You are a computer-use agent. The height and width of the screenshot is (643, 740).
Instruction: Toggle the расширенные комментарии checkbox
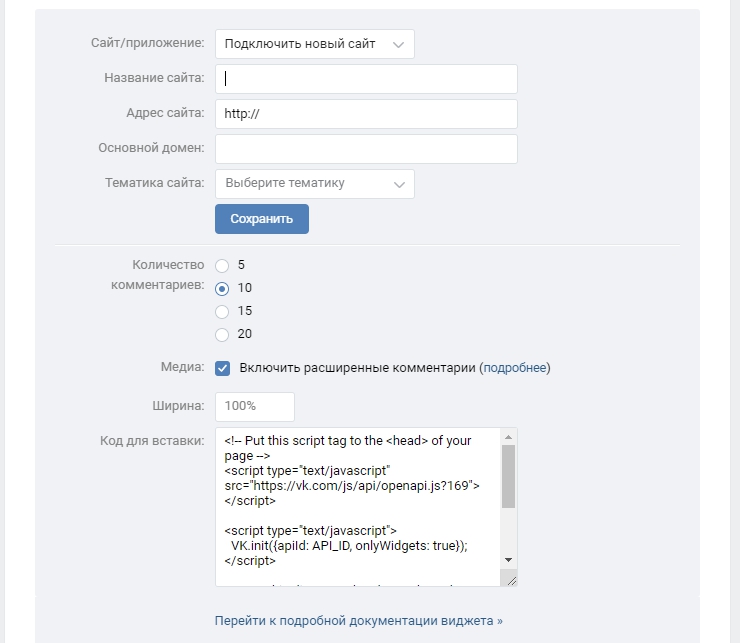(223, 368)
